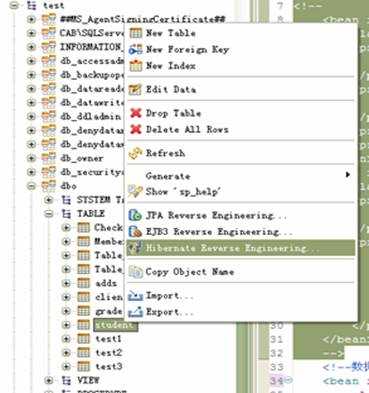Open Generate menu entry
369x393 pixels.
pos(240,175)
